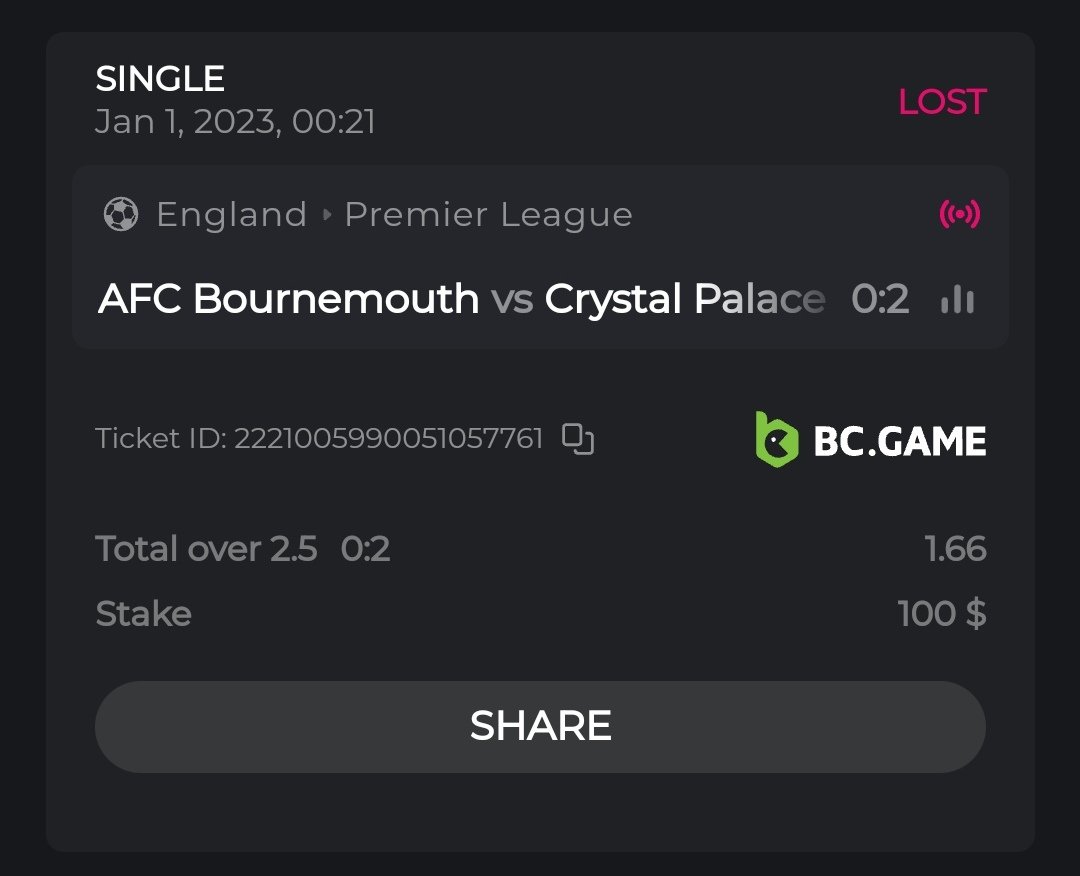Select the Crystal Palace team name

685,299
